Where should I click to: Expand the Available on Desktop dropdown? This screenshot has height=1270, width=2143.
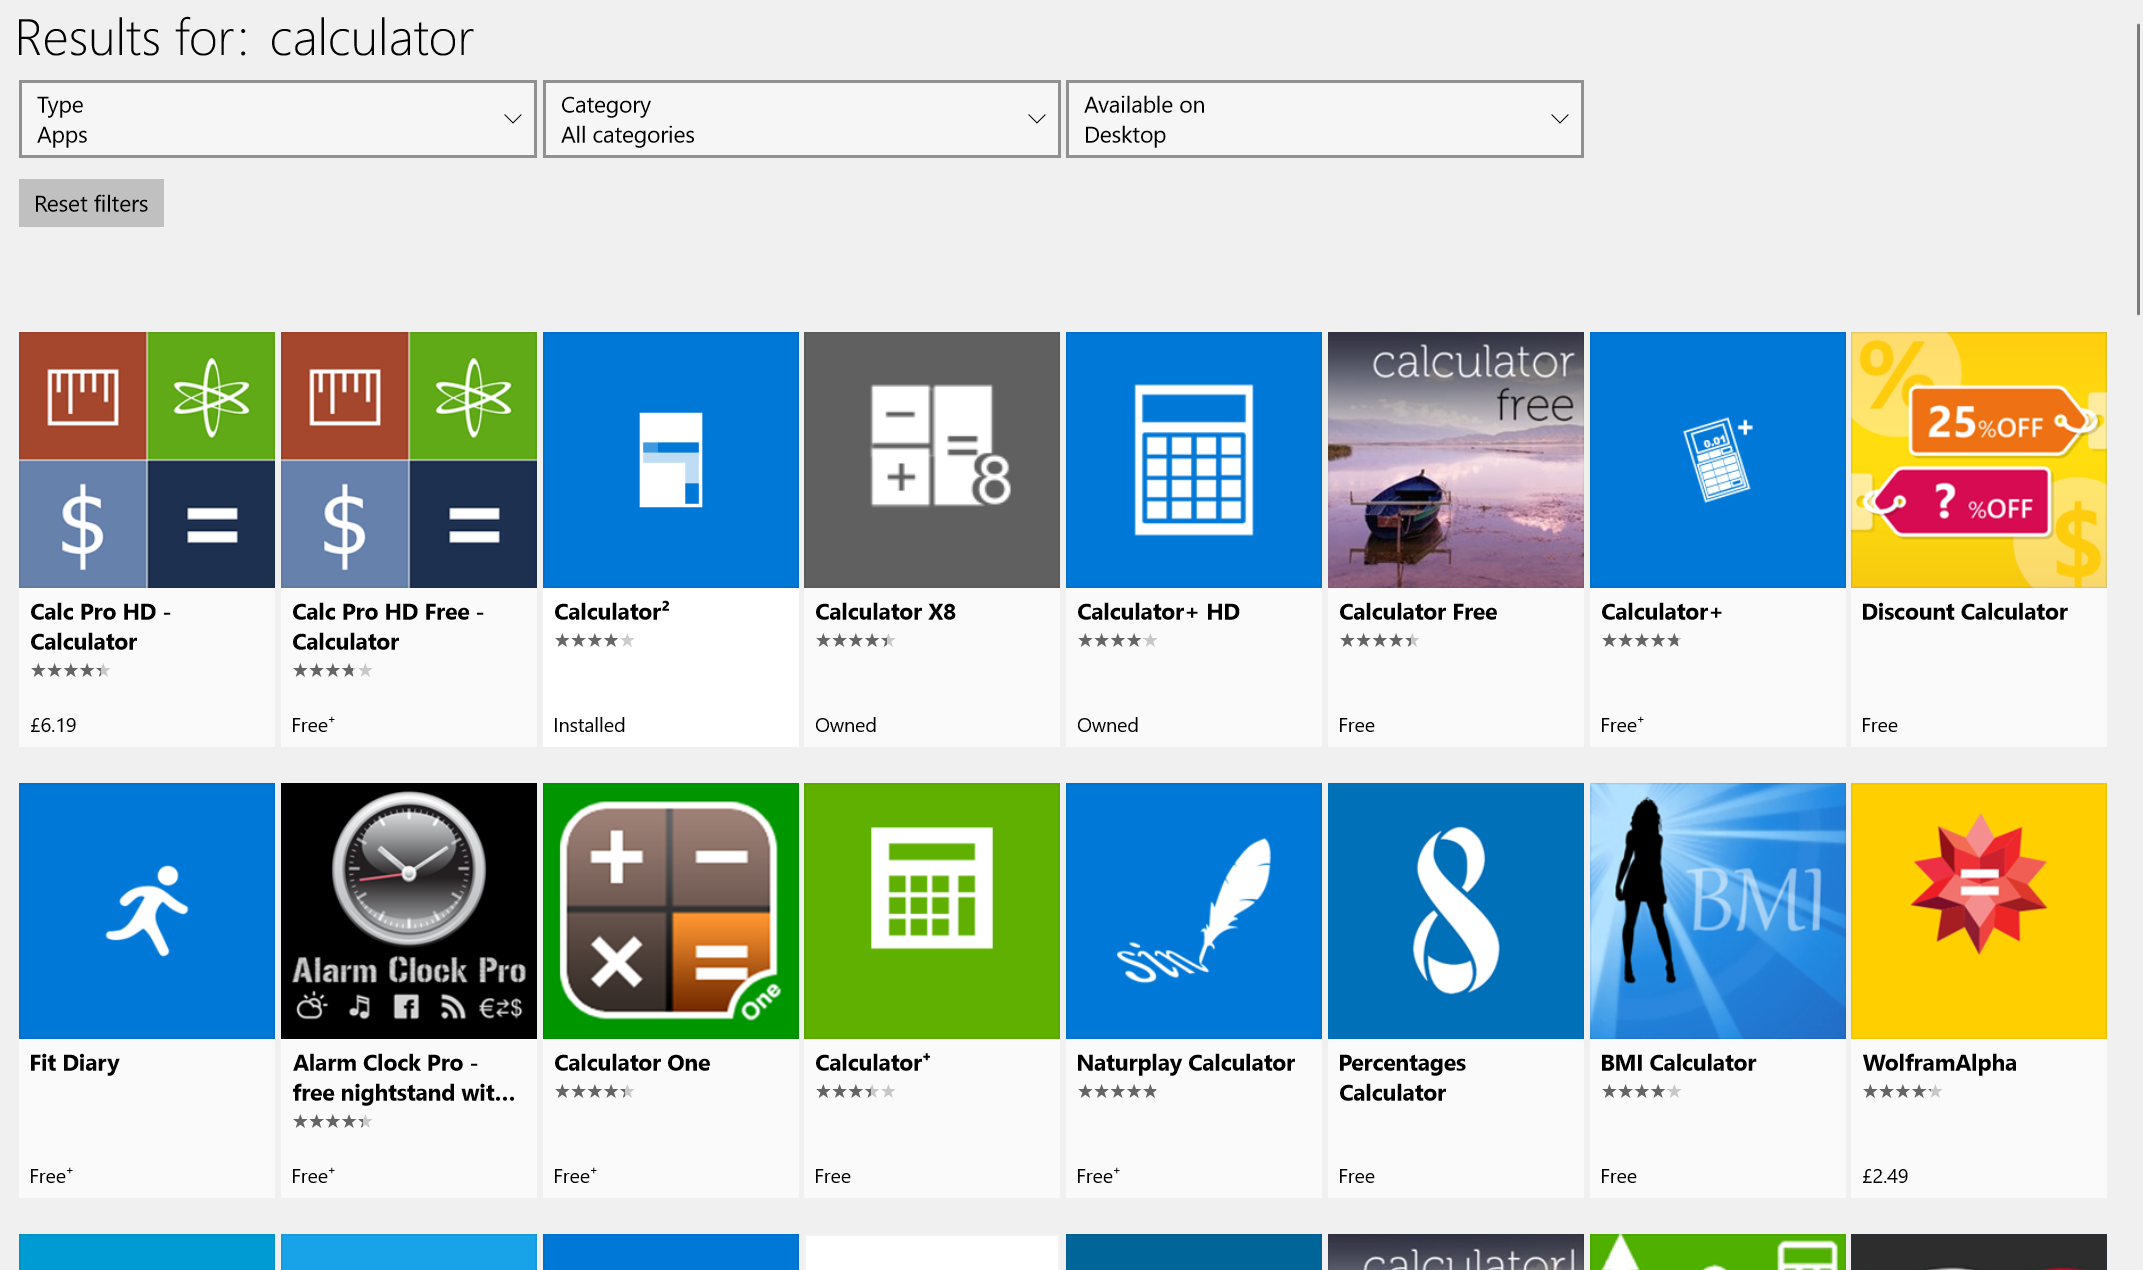pos(1324,119)
